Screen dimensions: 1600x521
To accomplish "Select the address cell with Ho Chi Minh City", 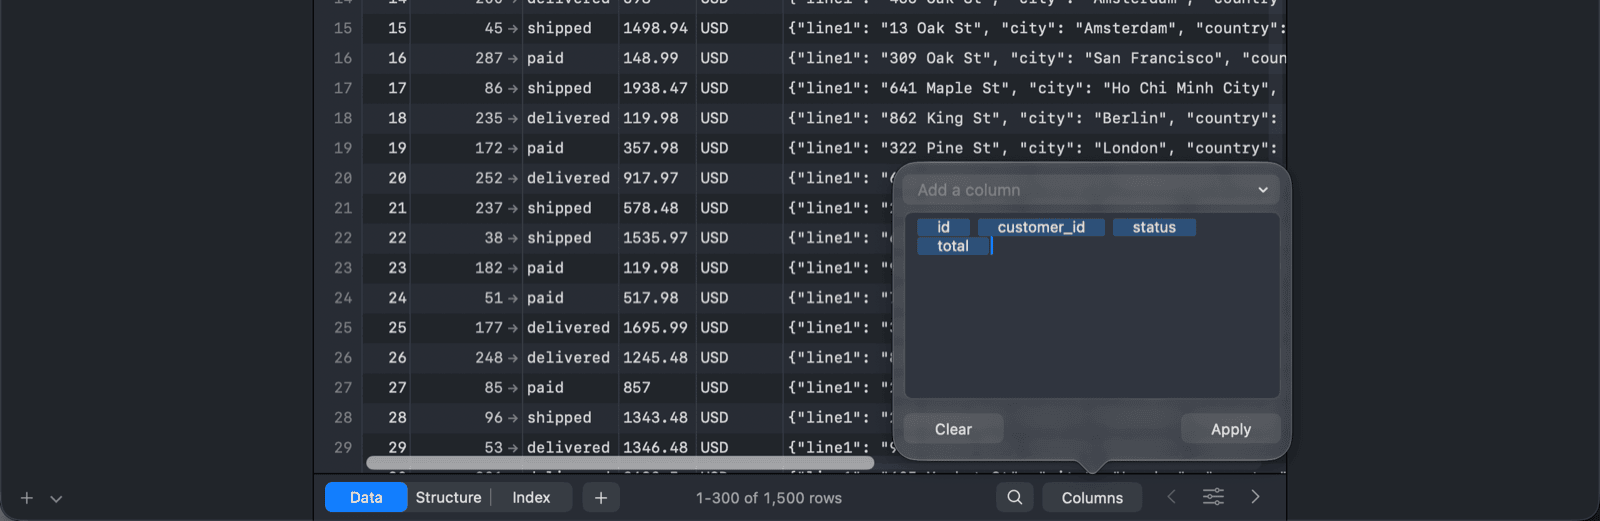I will 1034,88.
